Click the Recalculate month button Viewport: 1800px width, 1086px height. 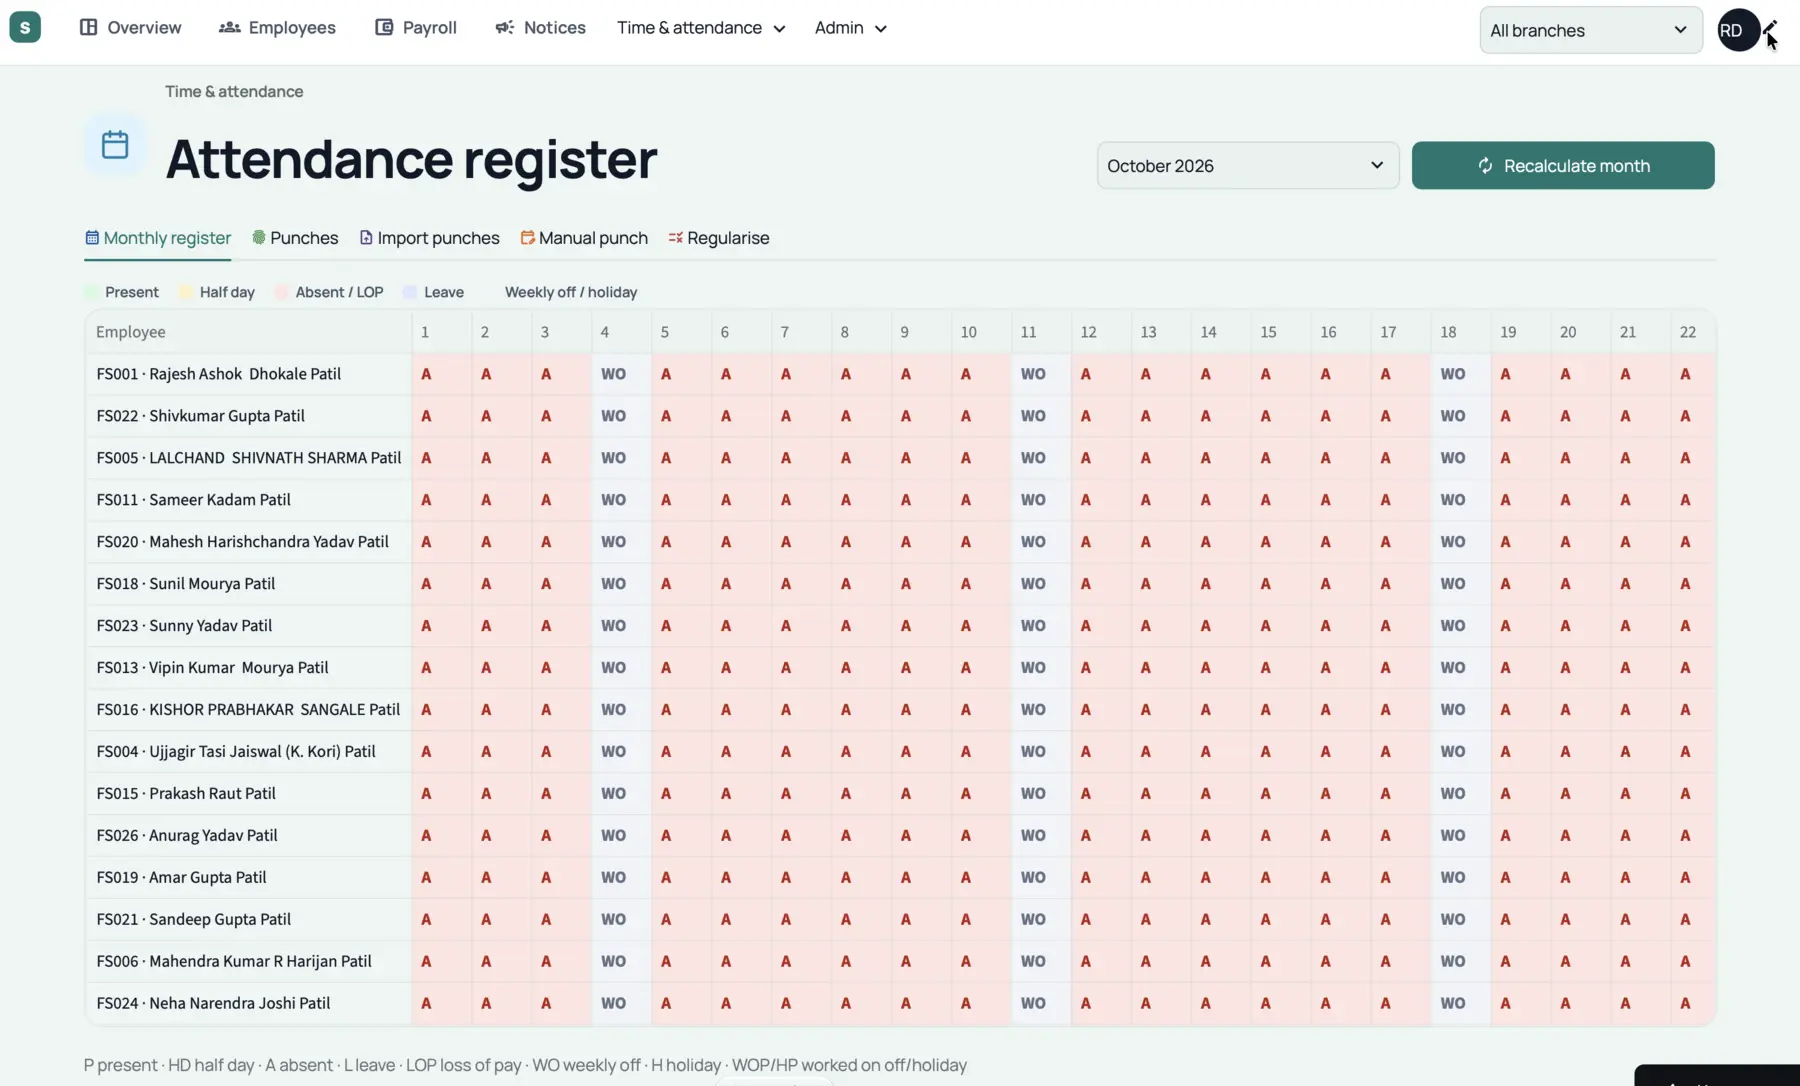[1563, 165]
